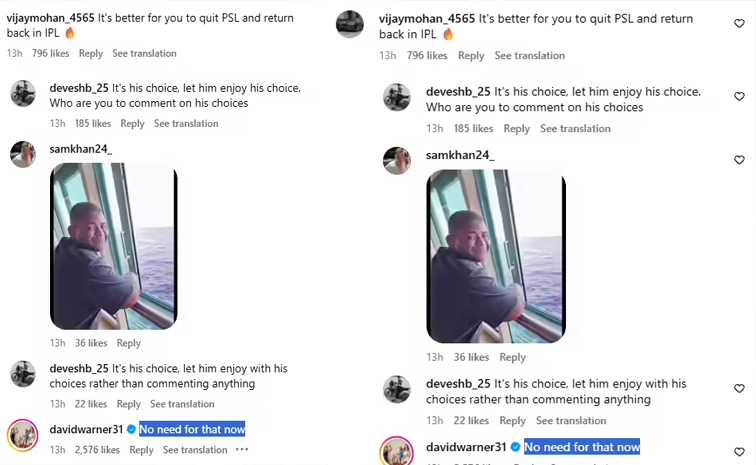The height and width of the screenshot is (465, 756).
Task: Open the three-dot options on davidwarner31's comment
Action: 242,450
